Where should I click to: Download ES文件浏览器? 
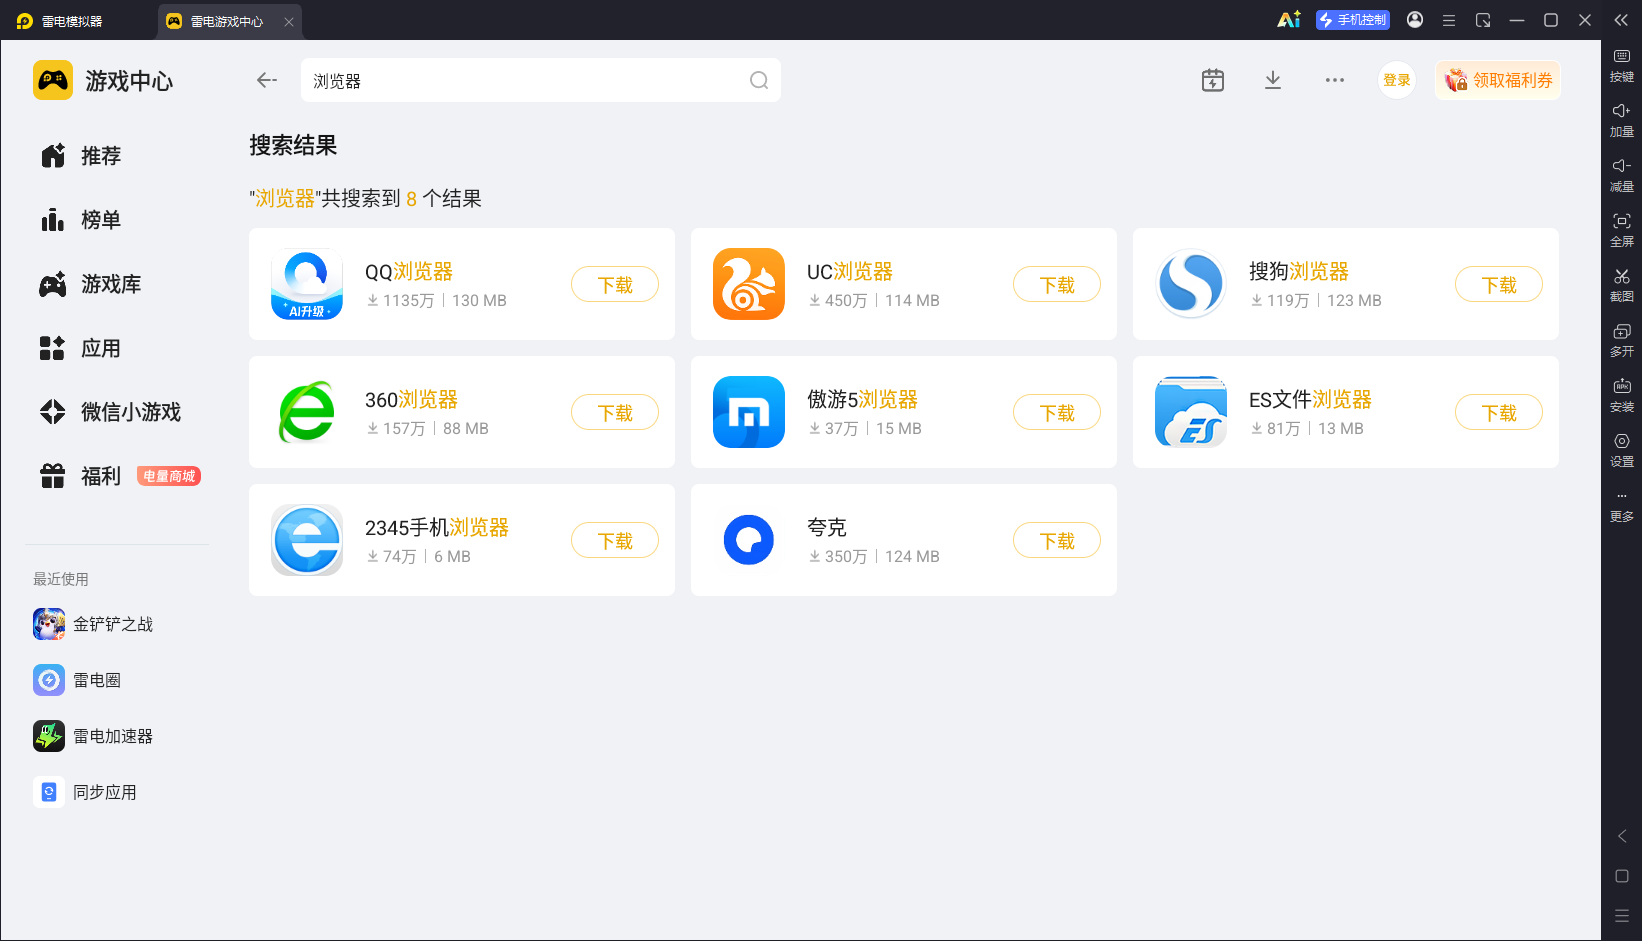[1499, 413]
